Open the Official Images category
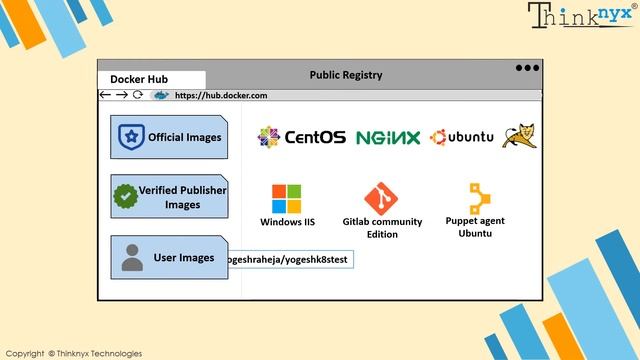Screen dimensions: 640x360 coord(169,137)
